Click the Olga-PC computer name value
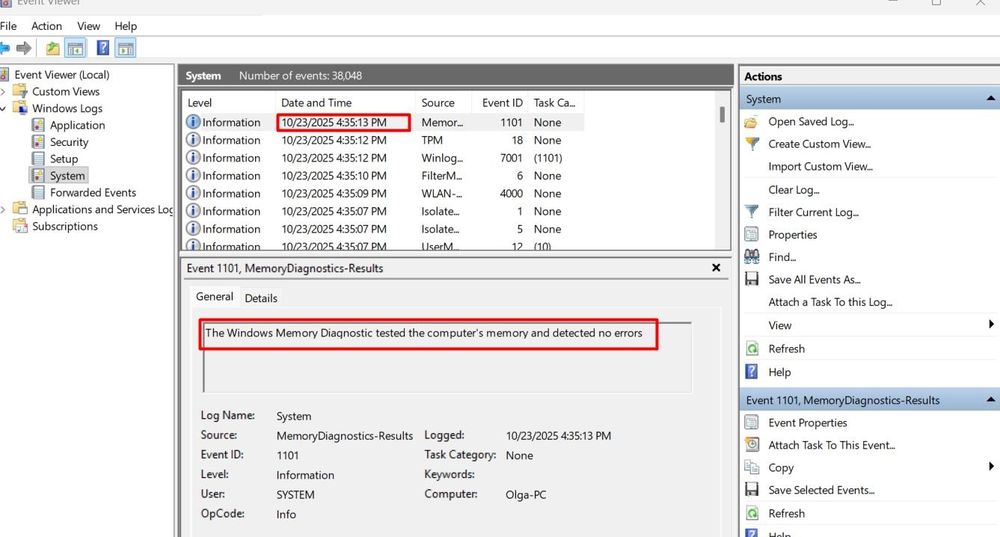This screenshot has height=537, width=1000. (526, 495)
